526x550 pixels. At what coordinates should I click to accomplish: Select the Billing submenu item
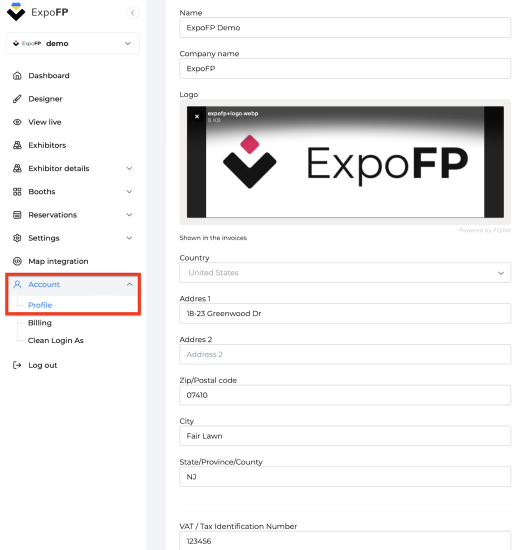(x=40, y=323)
